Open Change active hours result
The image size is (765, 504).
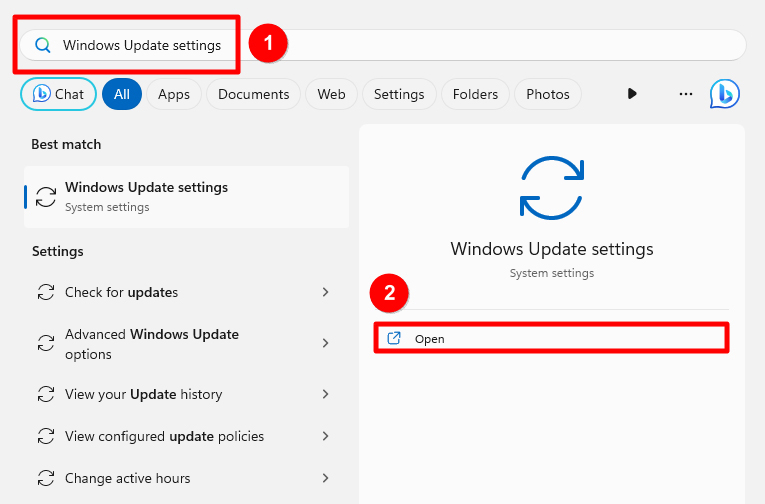186,478
